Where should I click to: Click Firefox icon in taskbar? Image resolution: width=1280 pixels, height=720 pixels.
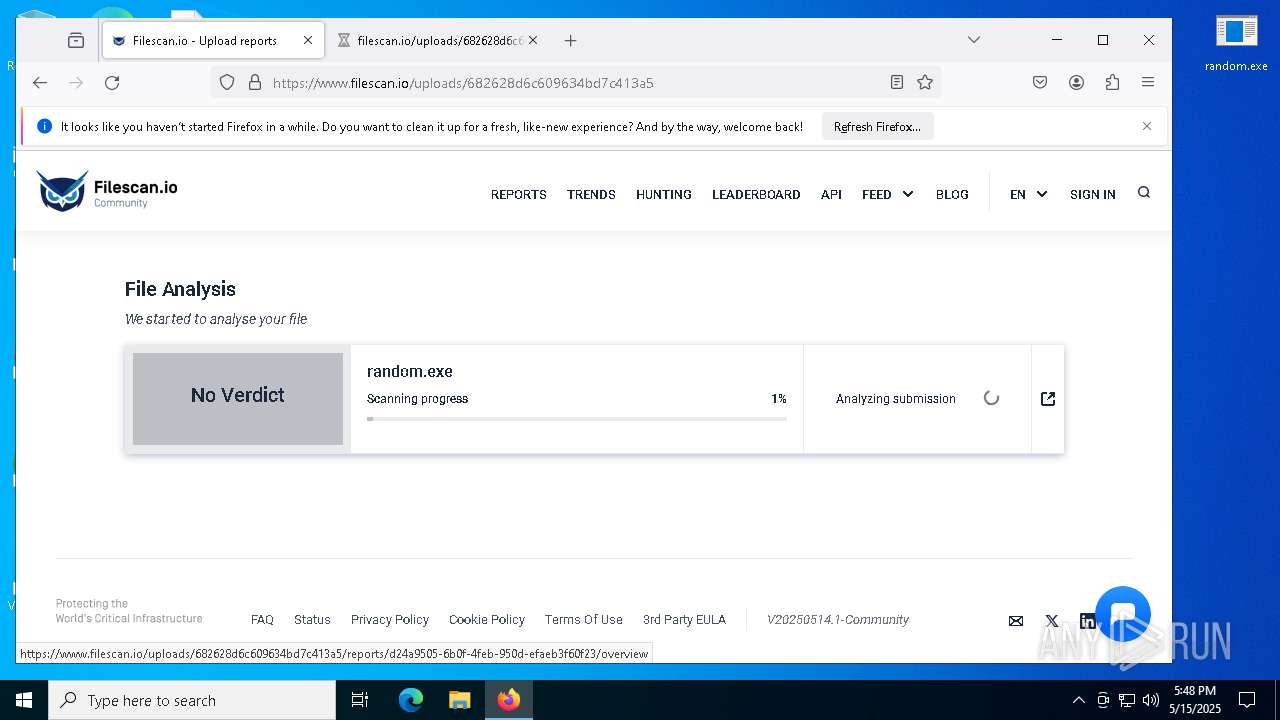[508, 700]
